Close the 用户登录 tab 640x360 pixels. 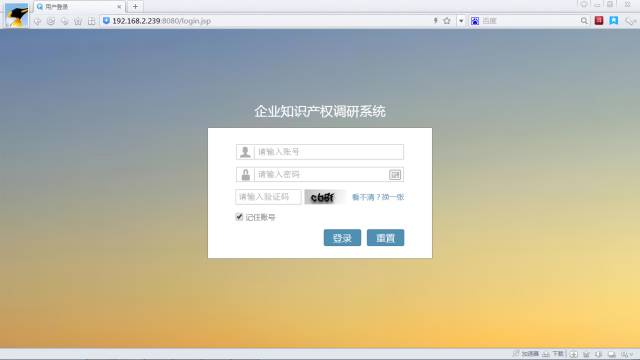pyautogui.click(x=119, y=7)
